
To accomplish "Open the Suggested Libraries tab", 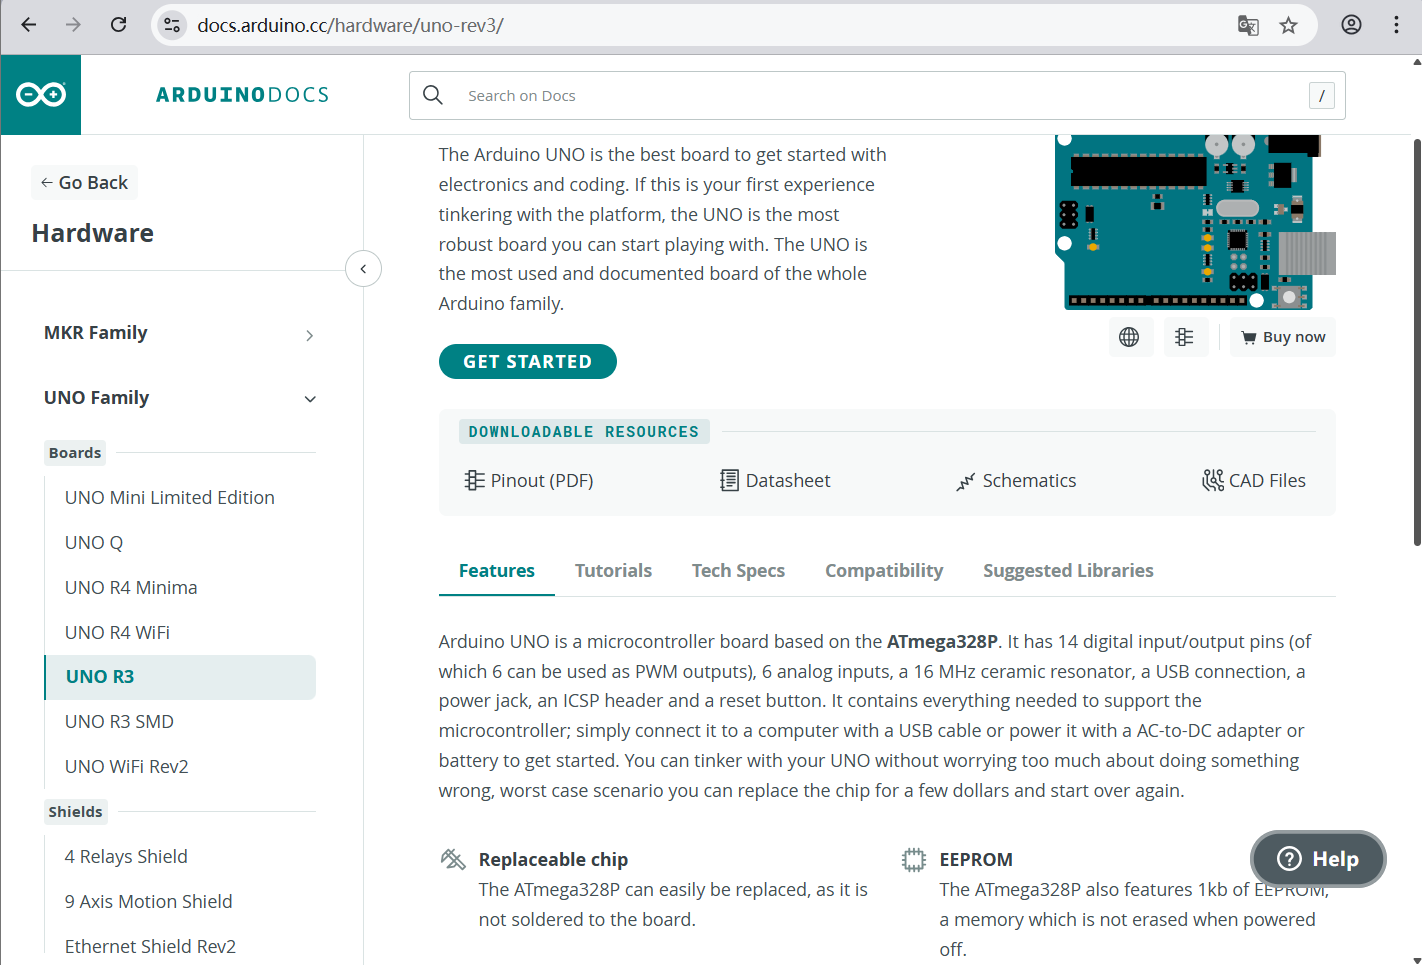I will (x=1068, y=571).
